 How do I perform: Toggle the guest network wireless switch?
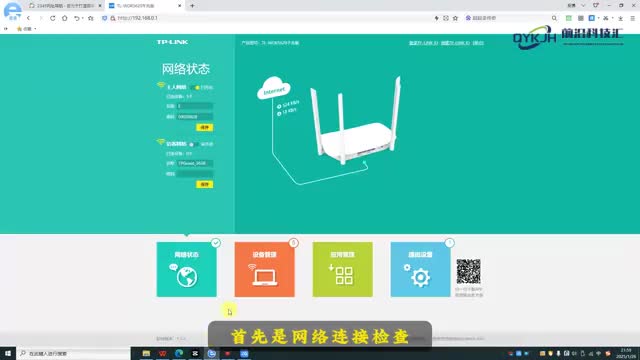(194, 144)
